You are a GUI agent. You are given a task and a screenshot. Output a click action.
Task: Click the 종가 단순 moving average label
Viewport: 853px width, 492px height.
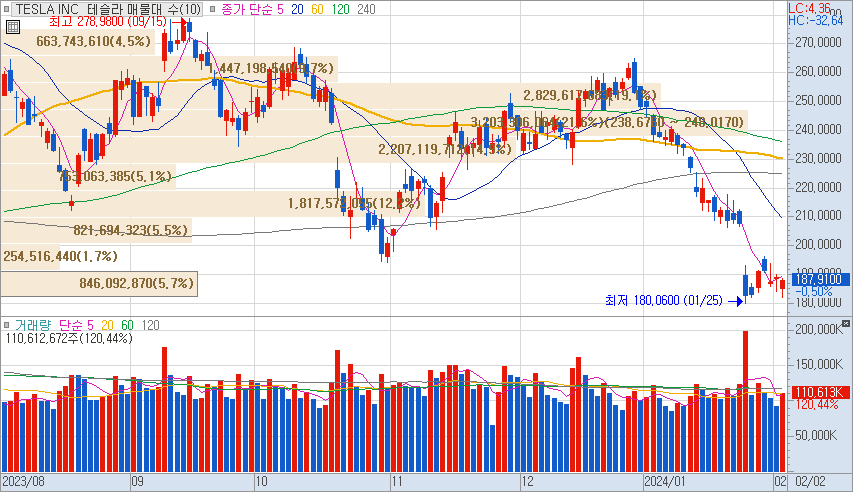246,9
